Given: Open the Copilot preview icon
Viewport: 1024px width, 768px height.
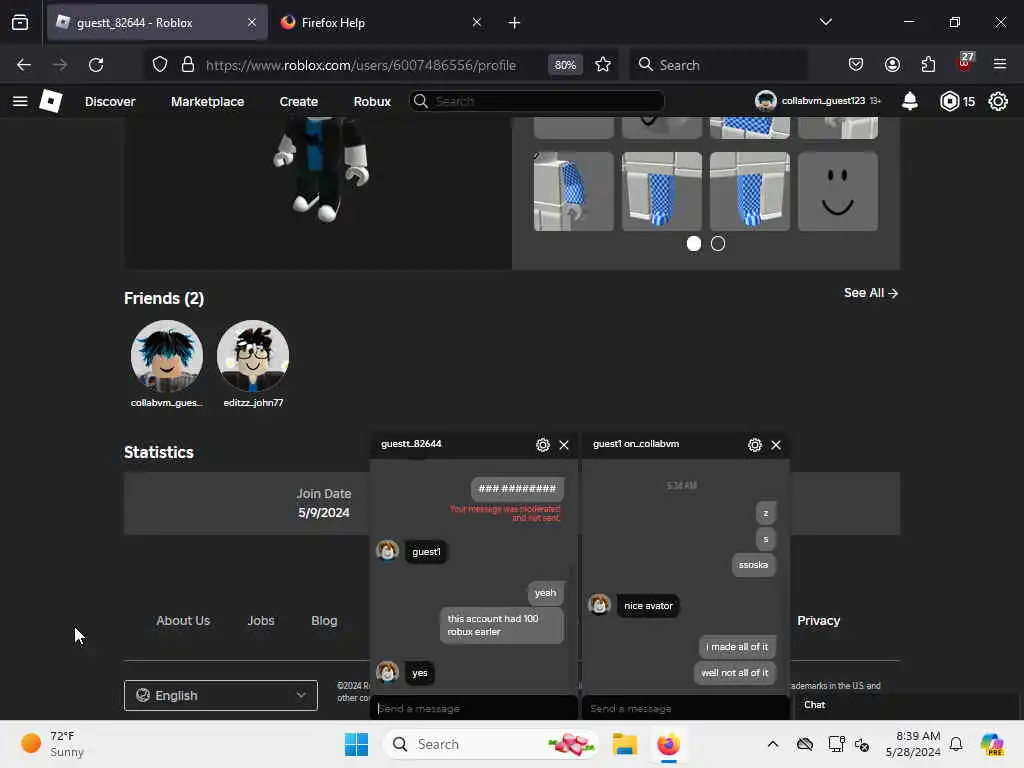Looking at the screenshot, I should click(x=991, y=744).
